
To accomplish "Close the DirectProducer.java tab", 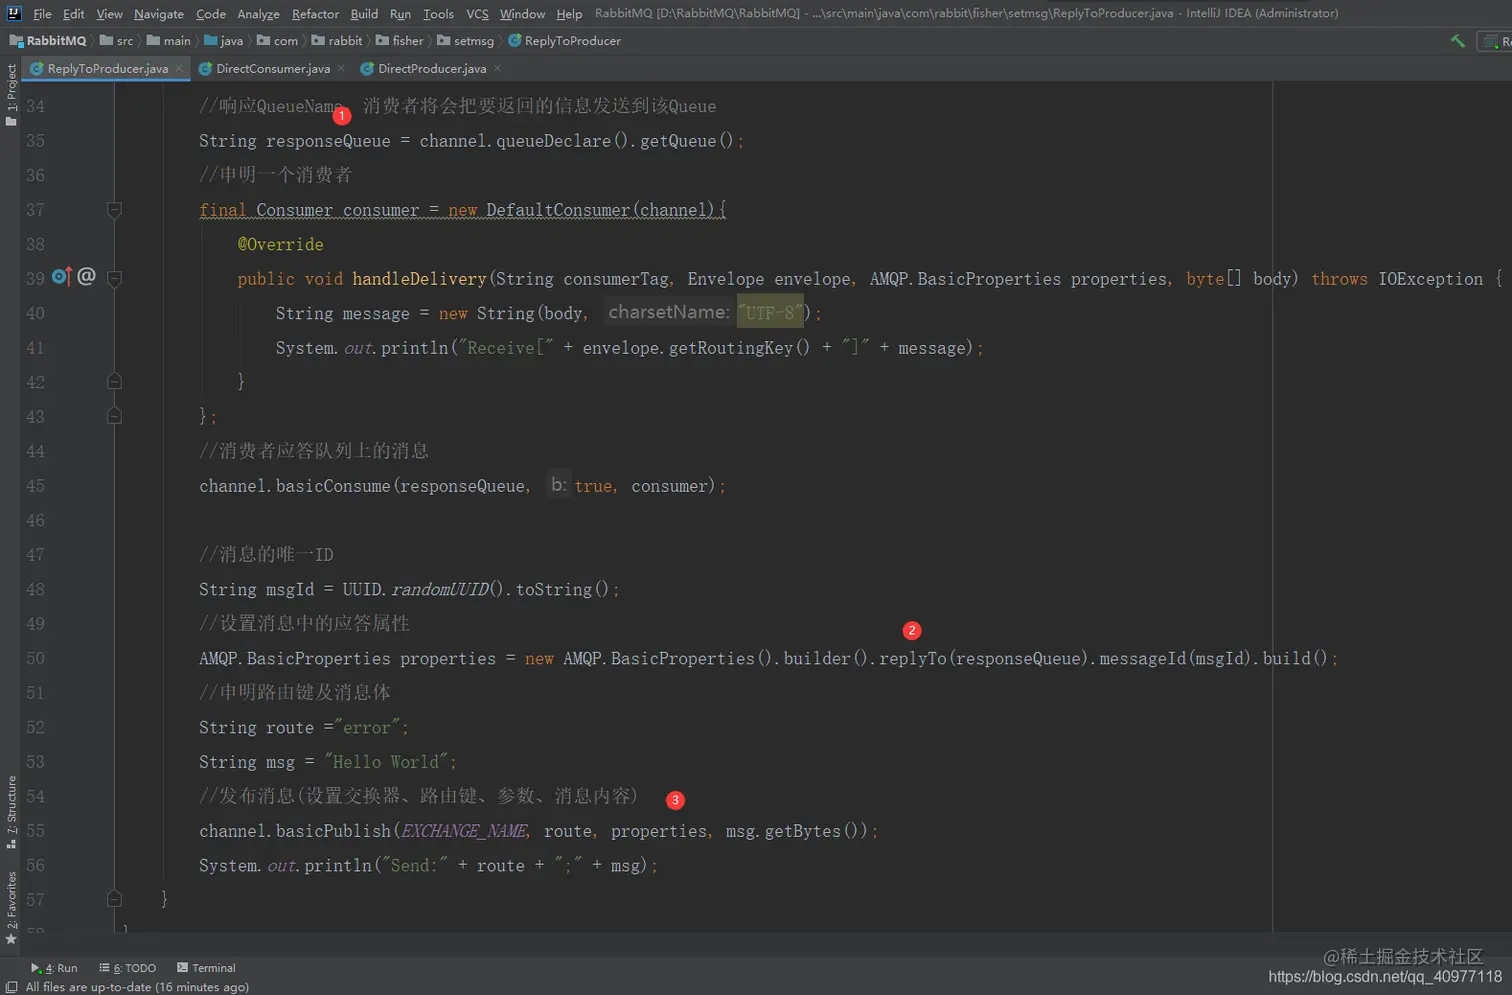I will click(x=497, y=68).
